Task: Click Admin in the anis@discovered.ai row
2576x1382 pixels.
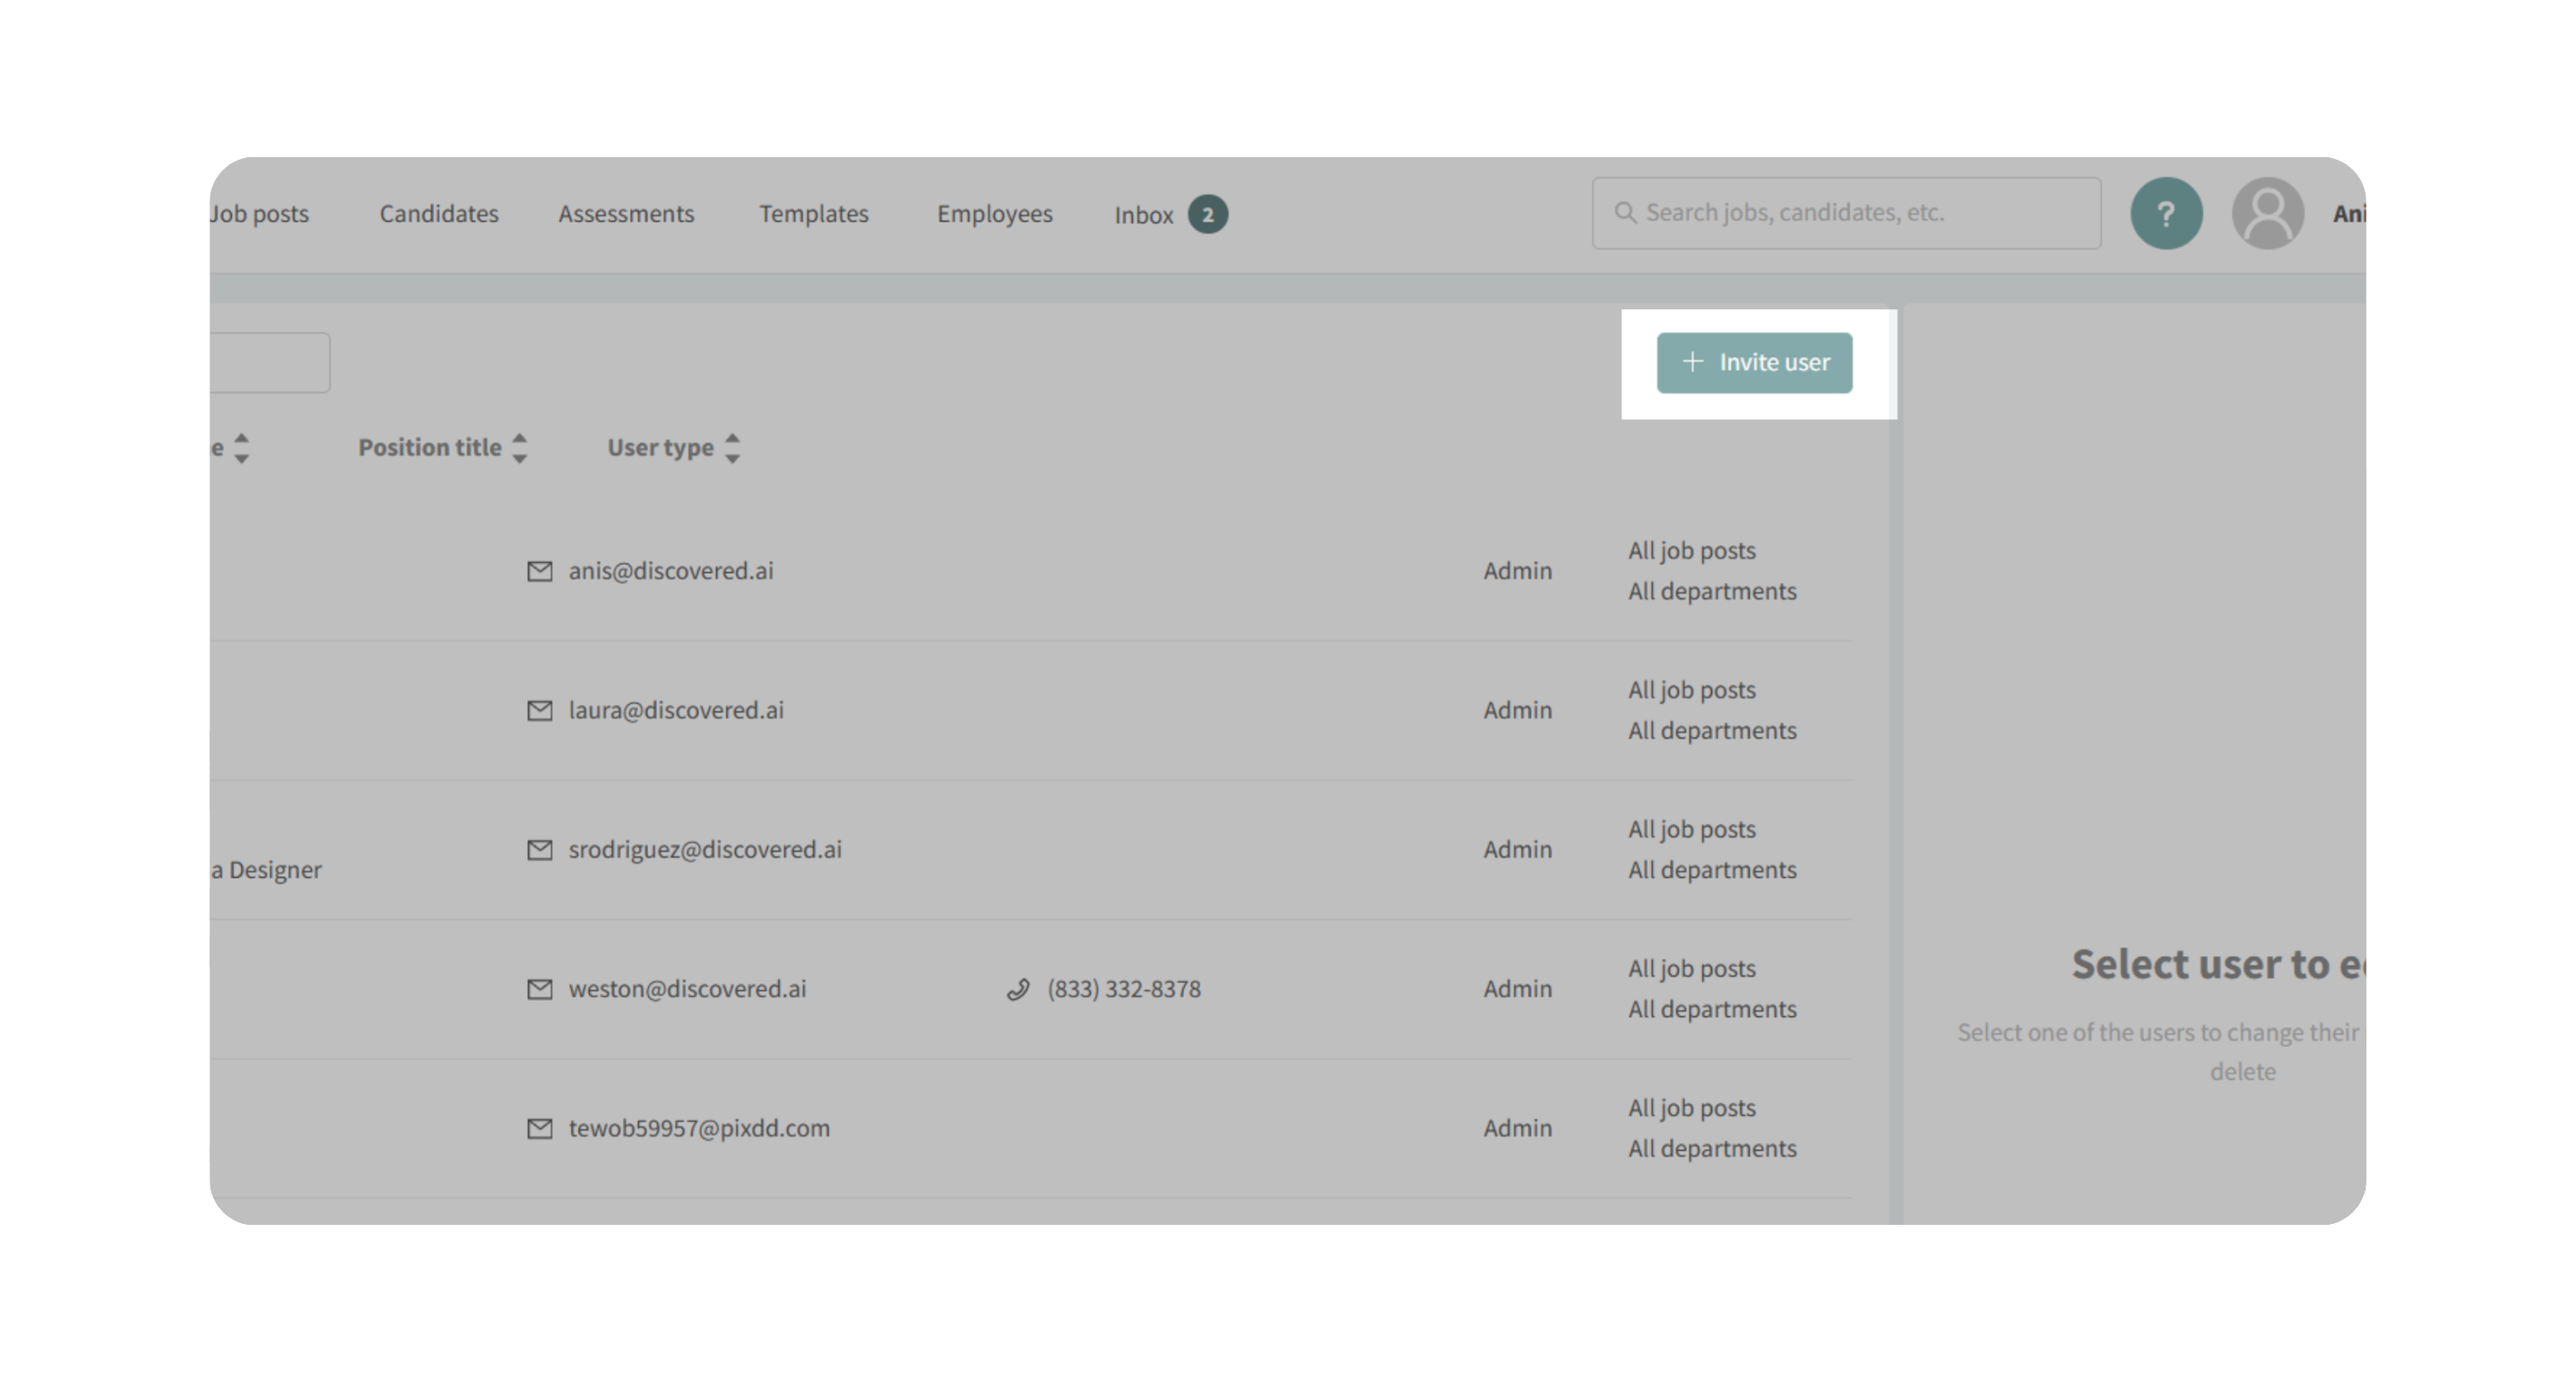Action: (1517, 571)
